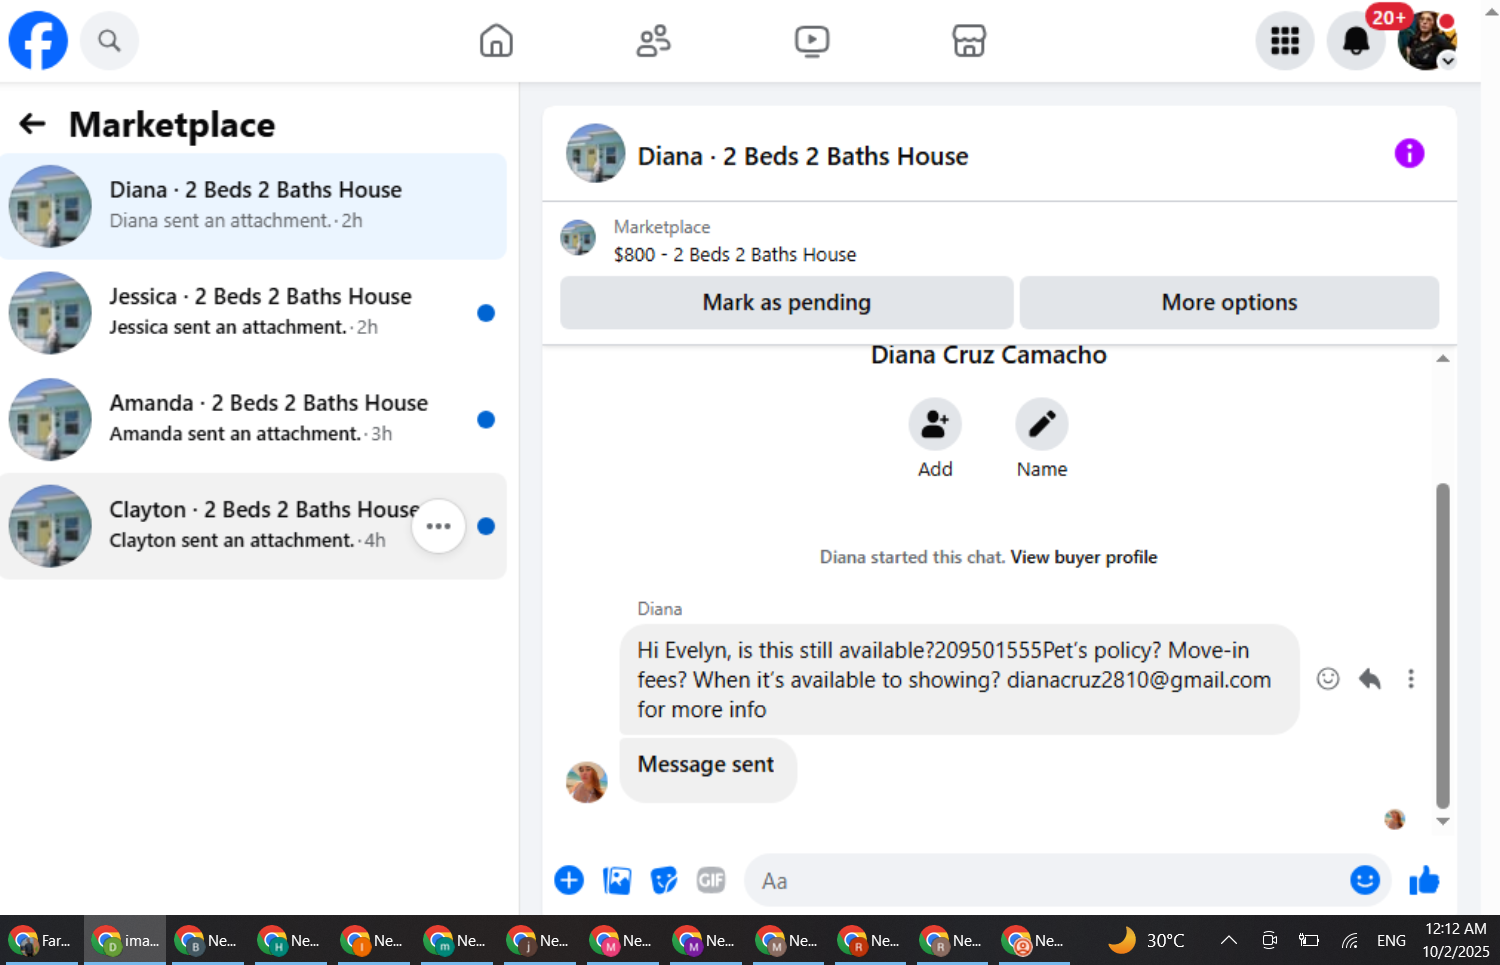Click the More options button
Screen dimensions: 1500x965
click(x=1229, y=302)
